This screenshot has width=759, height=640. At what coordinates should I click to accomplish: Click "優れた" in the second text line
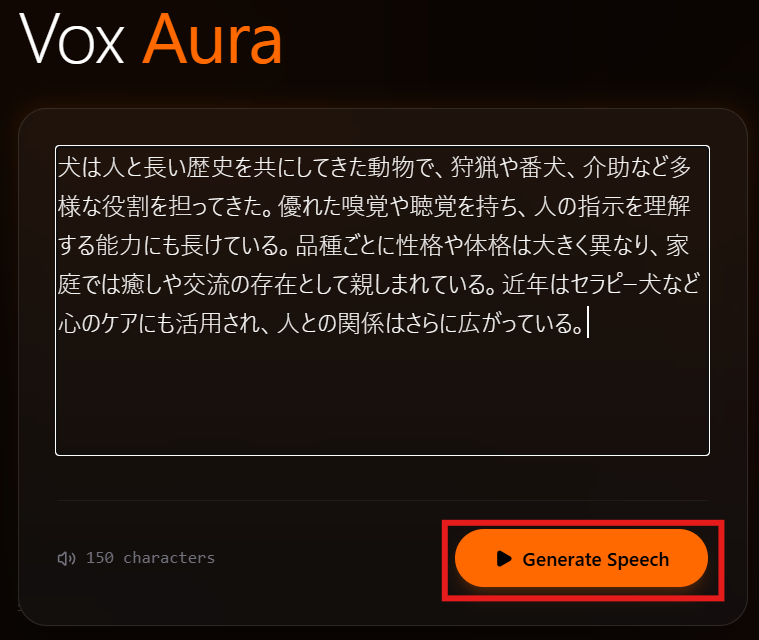pyautogui.click(x=309, y=206)
